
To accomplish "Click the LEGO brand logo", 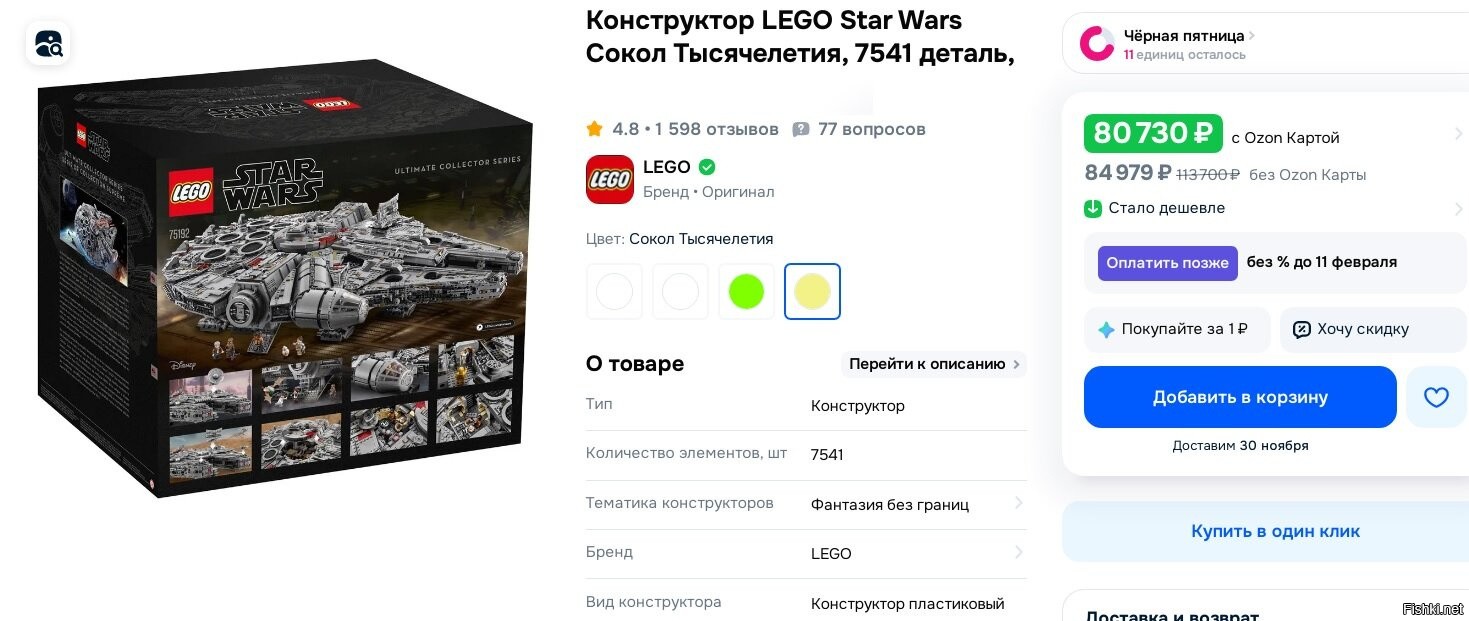I will 609,180.
